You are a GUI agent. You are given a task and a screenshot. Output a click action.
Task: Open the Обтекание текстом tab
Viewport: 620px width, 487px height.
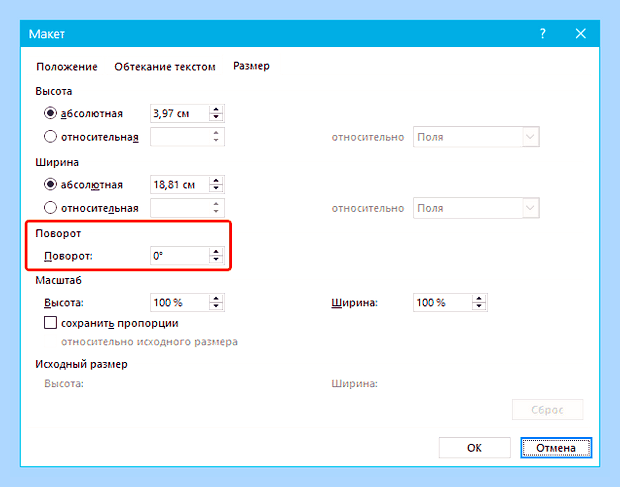coord(165,66)
